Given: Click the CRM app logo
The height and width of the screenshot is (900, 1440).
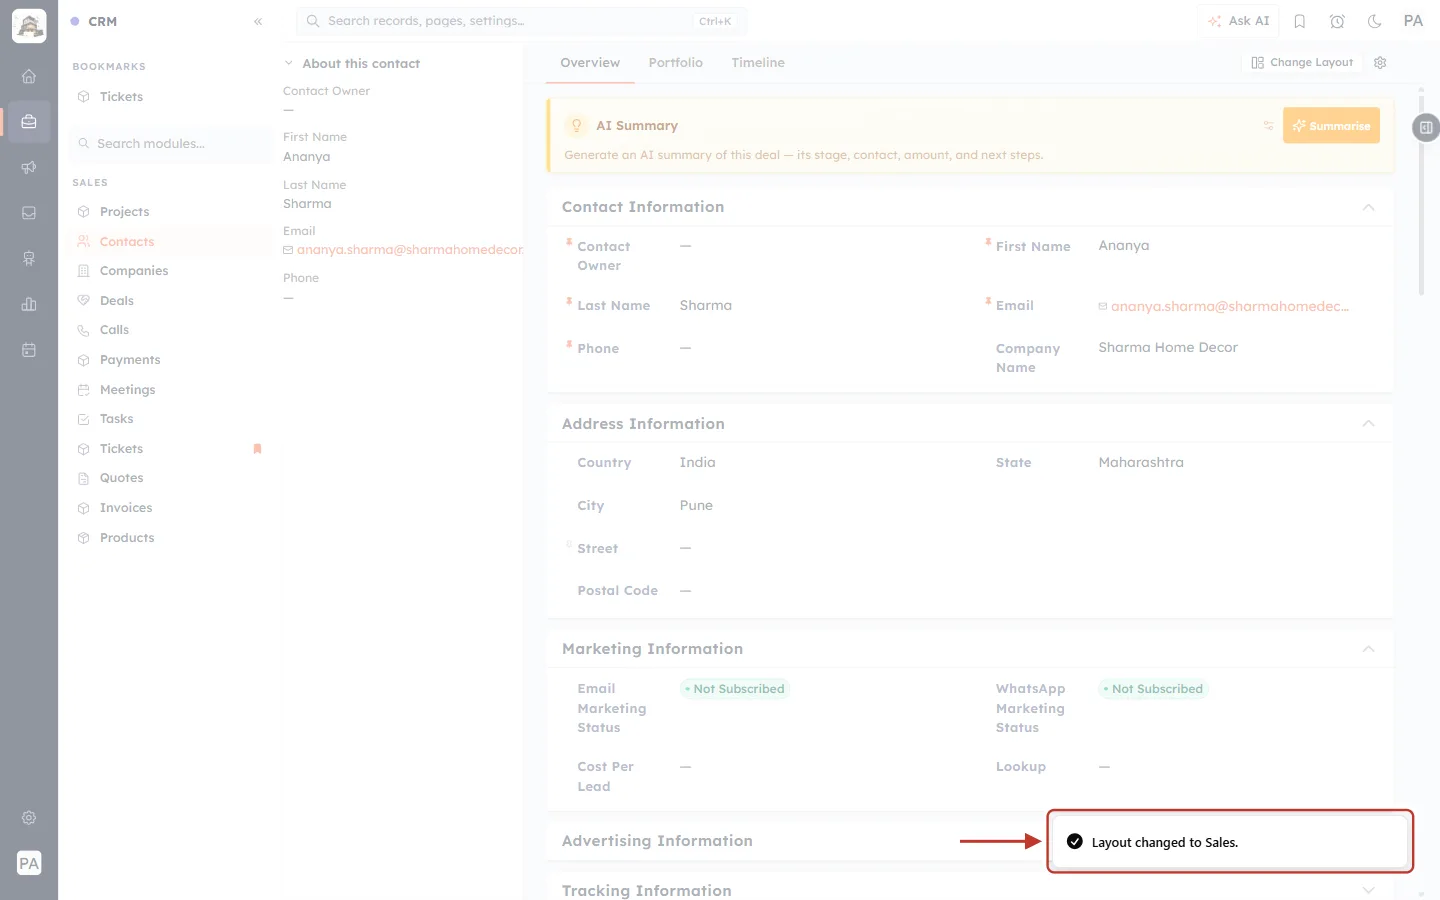Looking at the screenshot, I should point(29,26).
